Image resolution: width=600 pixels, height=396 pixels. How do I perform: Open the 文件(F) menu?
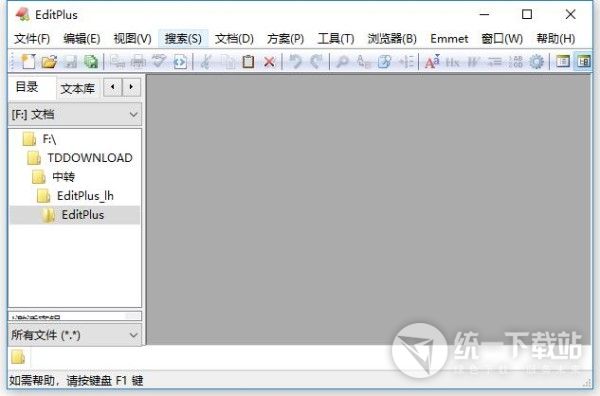point(32,39)
